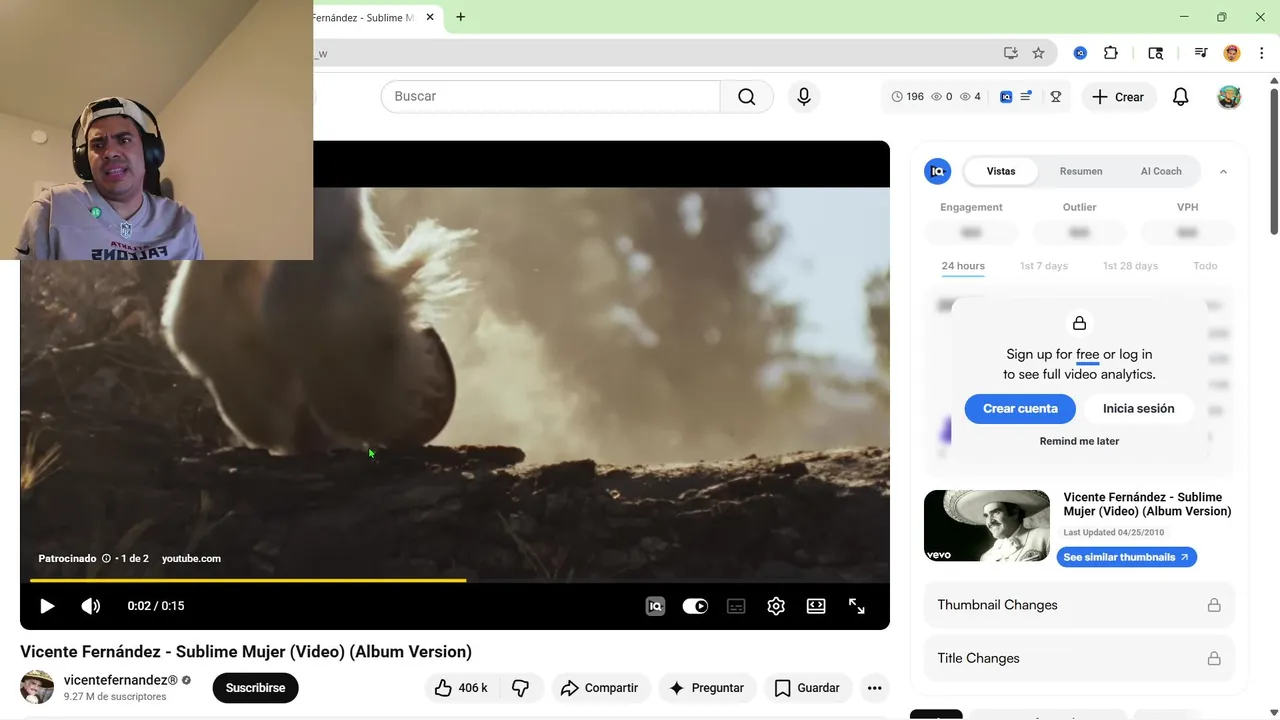Open a new browser tab
Viewport: 1280px width, 720px height.
461,17
